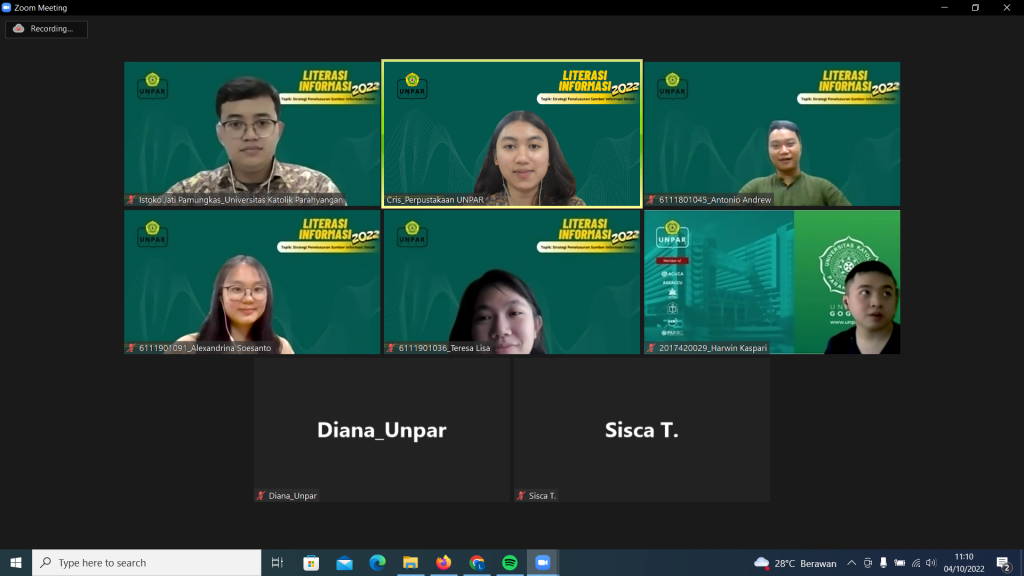This screenshot has height=576, width=1024.
Task: Open the weather widget showing 28°C Berawan
Action: click(796, 563)
